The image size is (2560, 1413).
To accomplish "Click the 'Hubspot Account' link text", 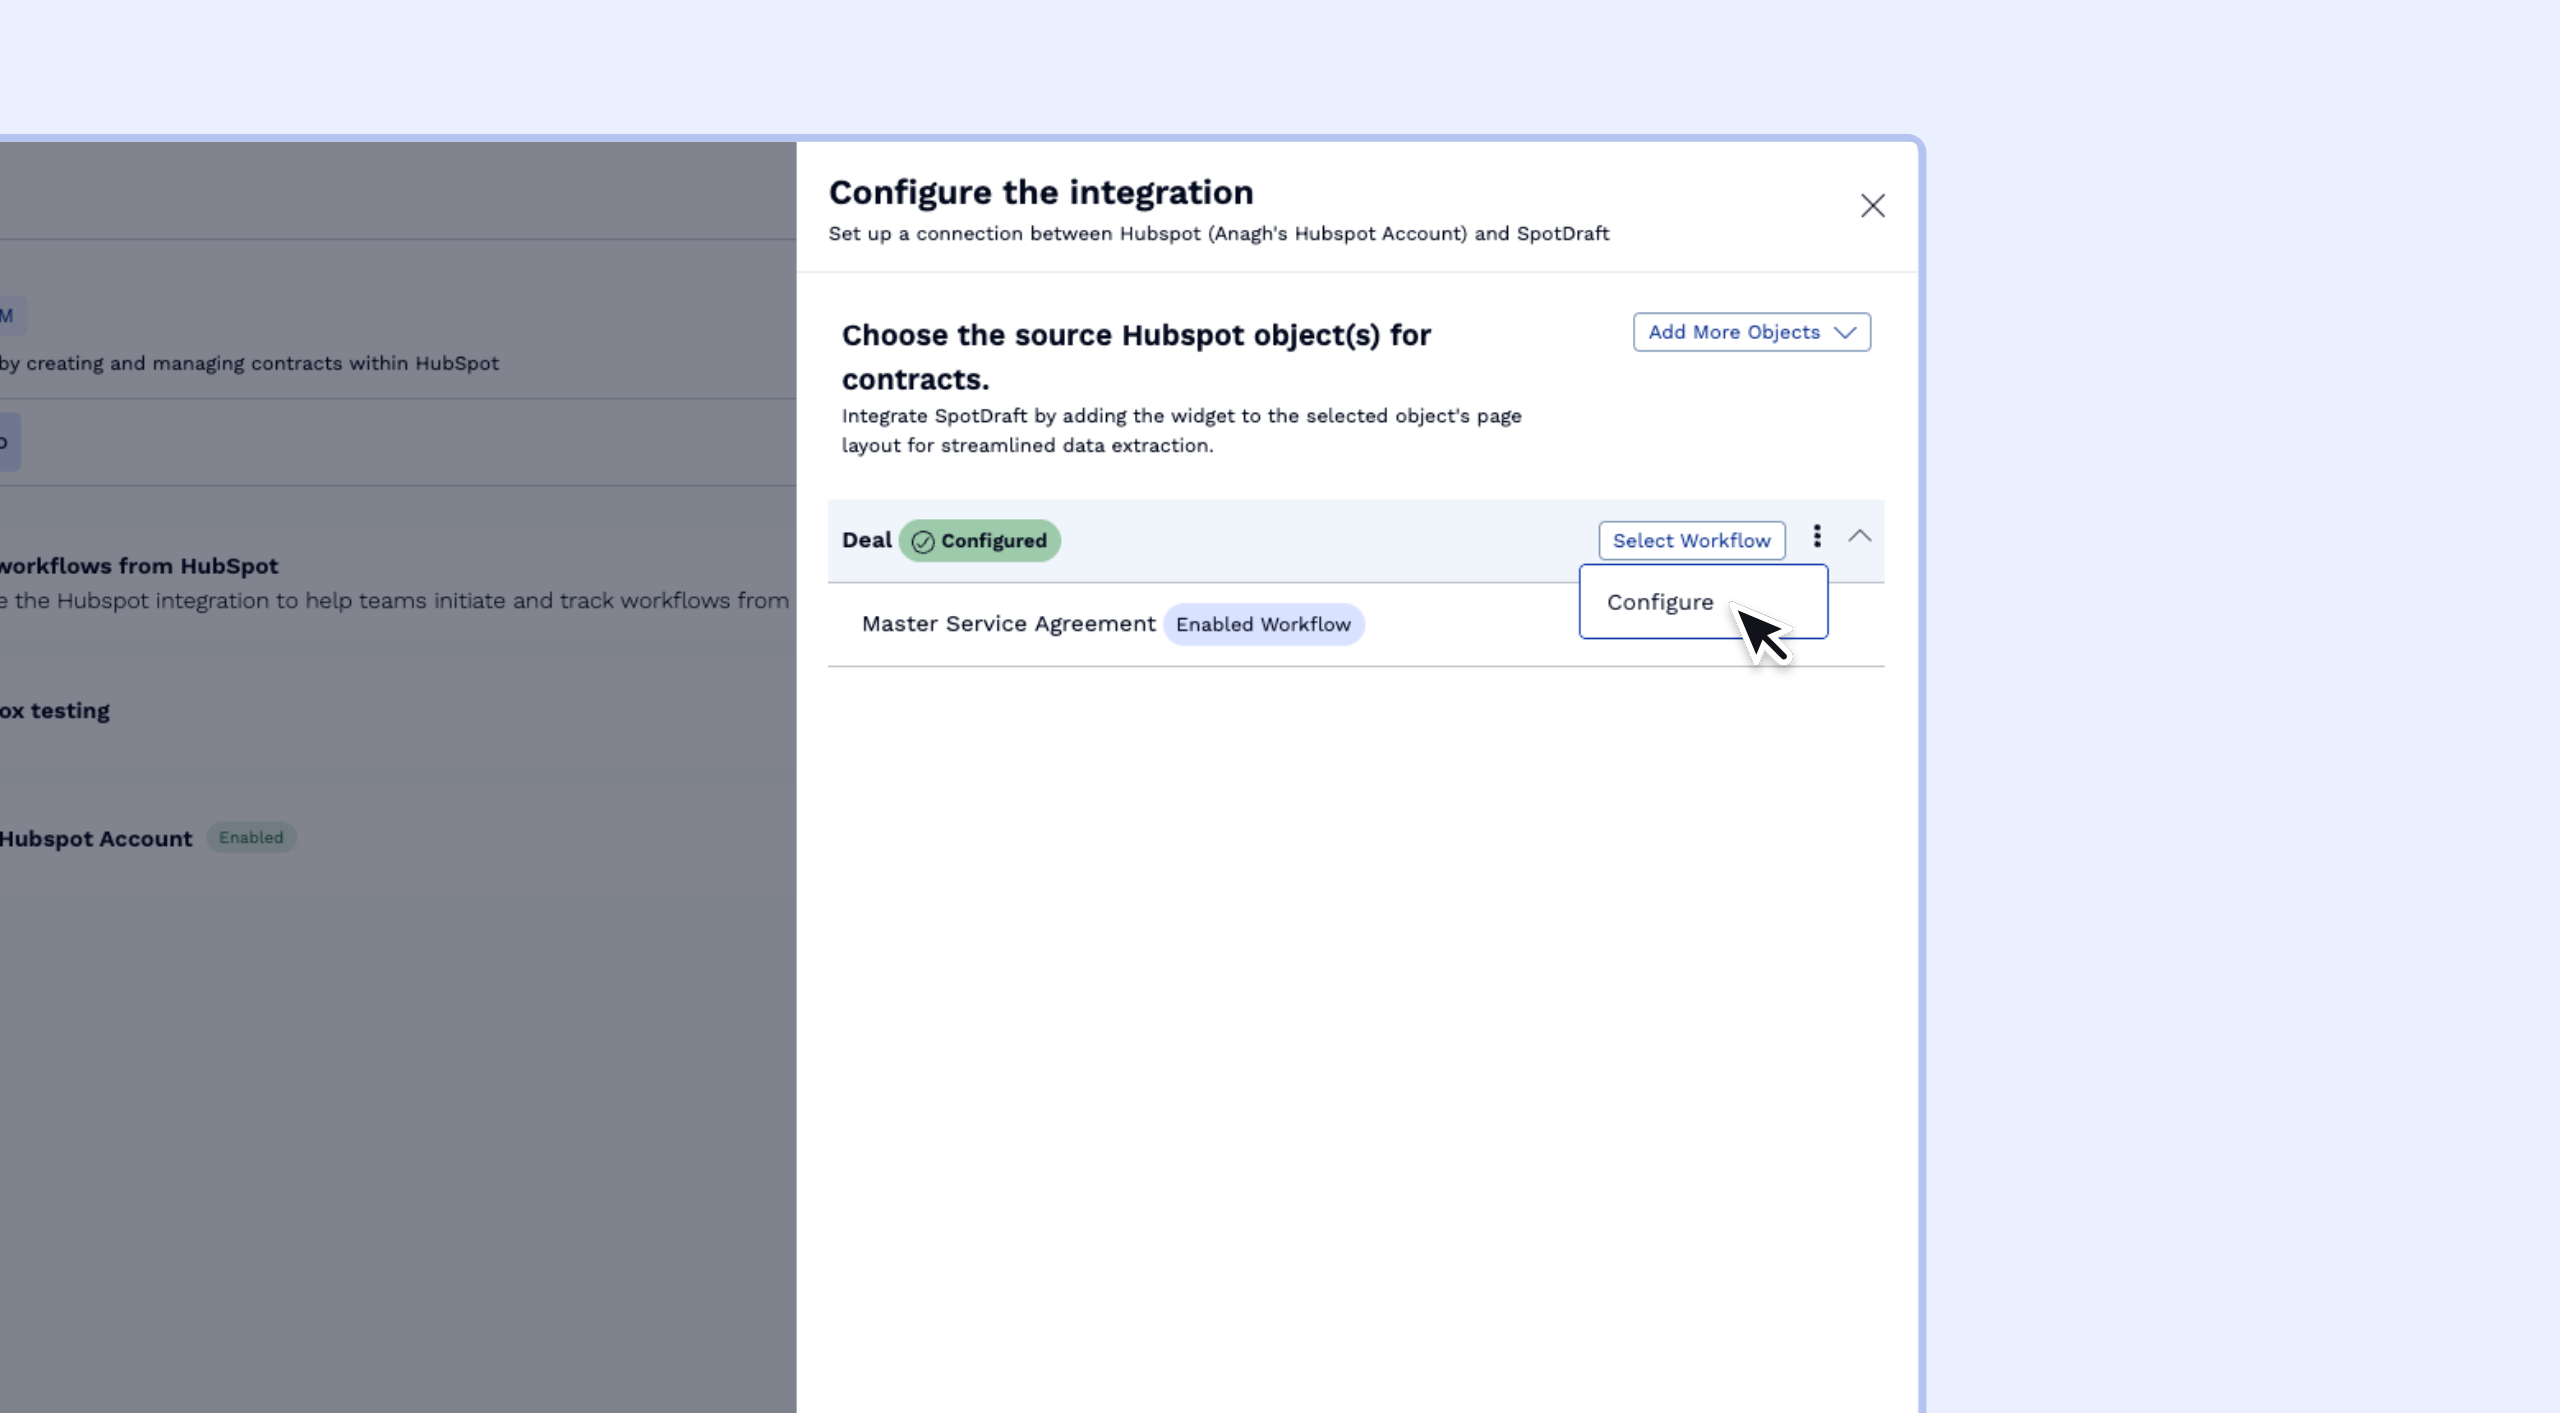I will point(95,839).
